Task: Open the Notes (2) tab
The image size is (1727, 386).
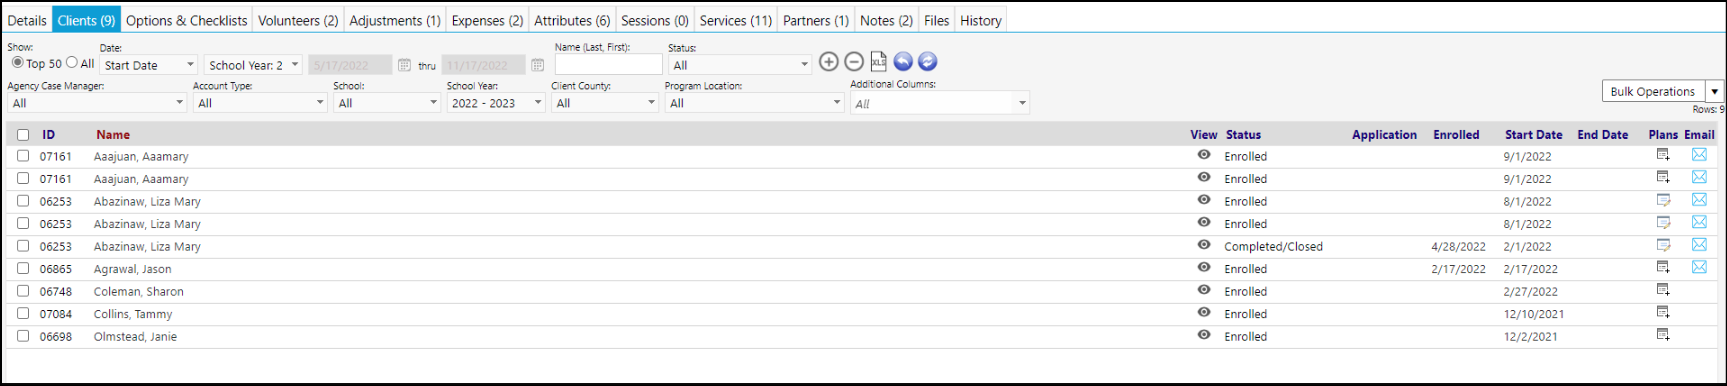Action: click(x=886, y=20)
